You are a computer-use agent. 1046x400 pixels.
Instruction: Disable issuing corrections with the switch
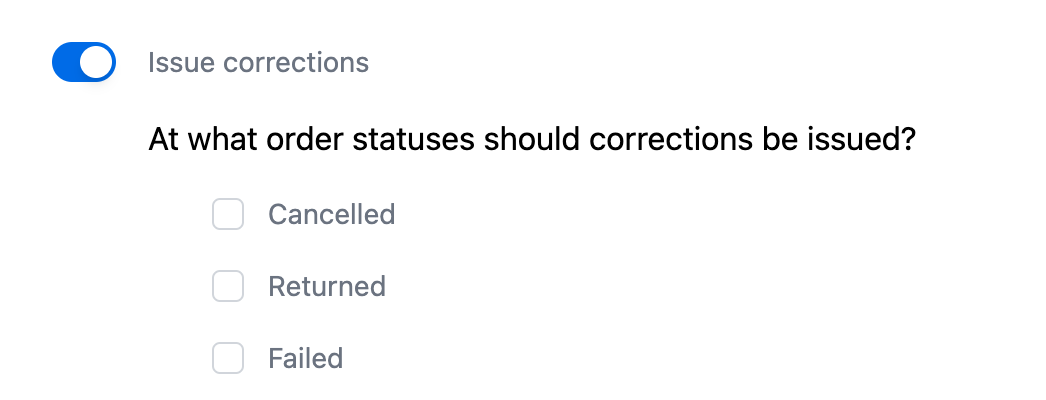[x=84, y=63]
